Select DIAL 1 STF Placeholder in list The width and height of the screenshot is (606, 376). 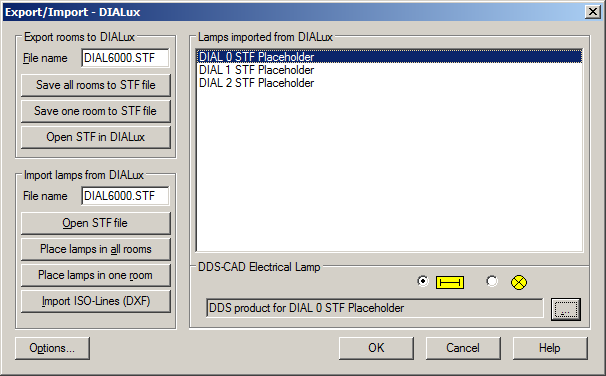pos(389,70)
